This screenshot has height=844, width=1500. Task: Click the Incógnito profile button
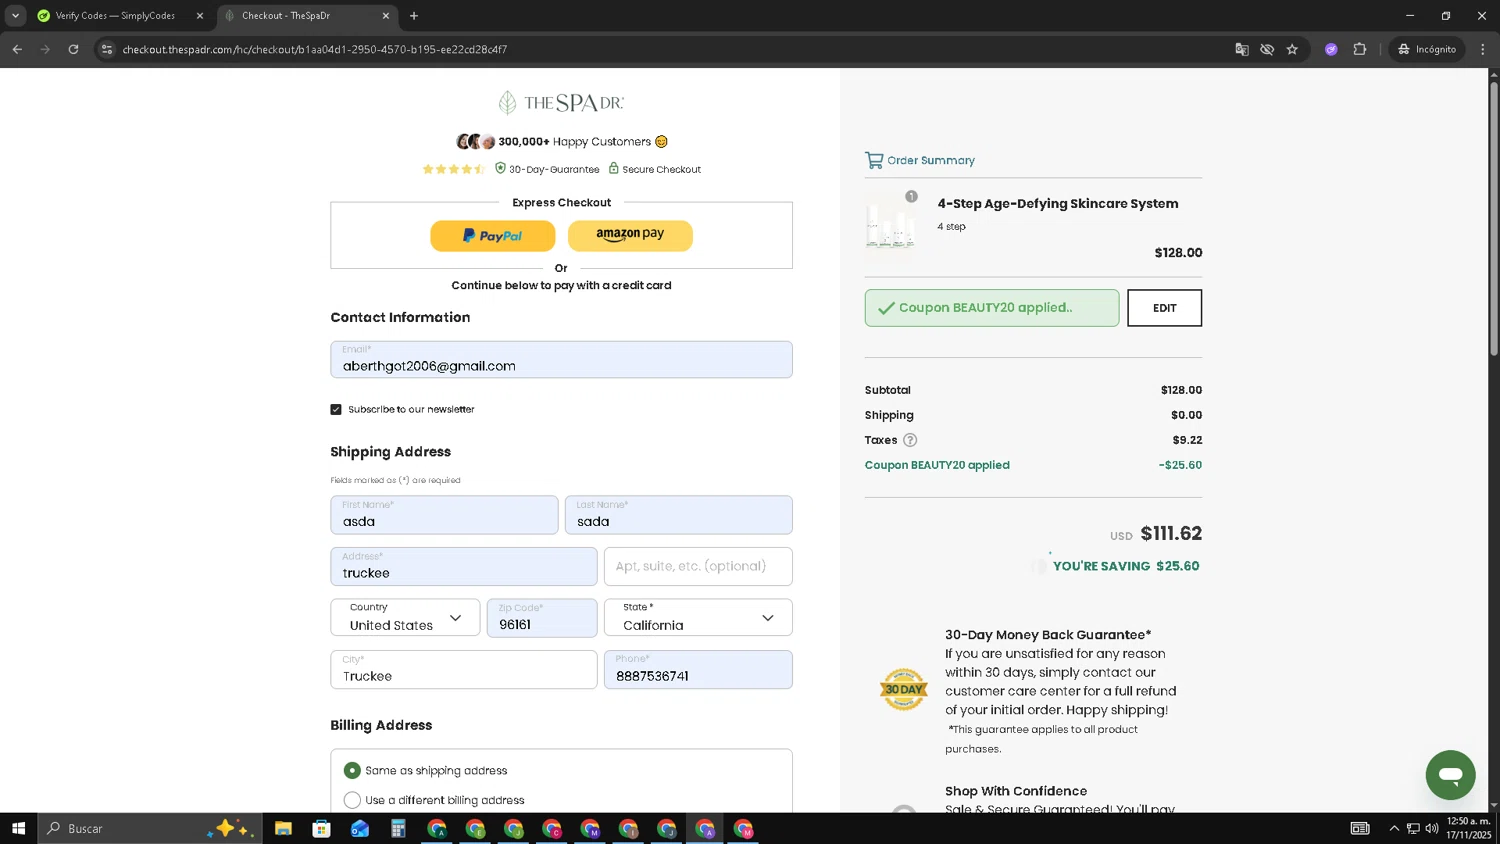(x=1427, y=49)
